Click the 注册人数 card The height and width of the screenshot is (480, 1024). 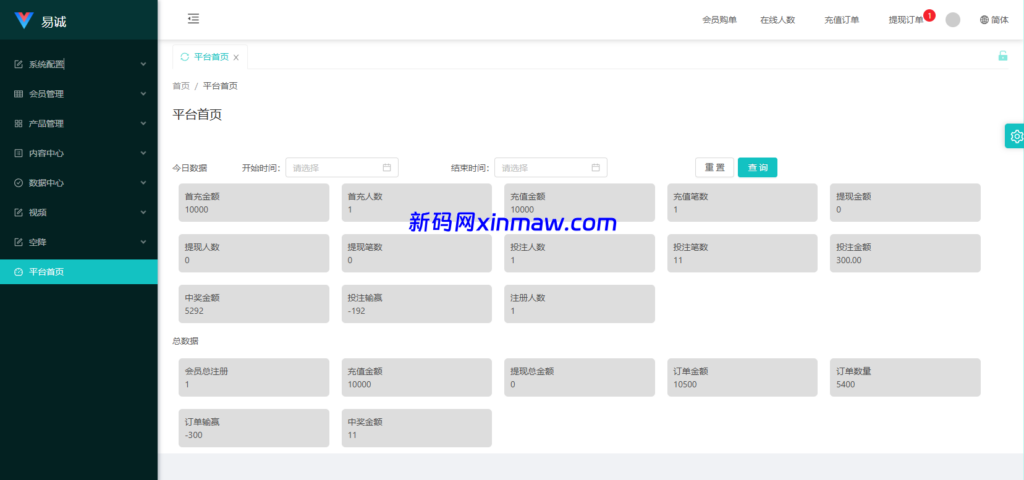coord(579,304)
